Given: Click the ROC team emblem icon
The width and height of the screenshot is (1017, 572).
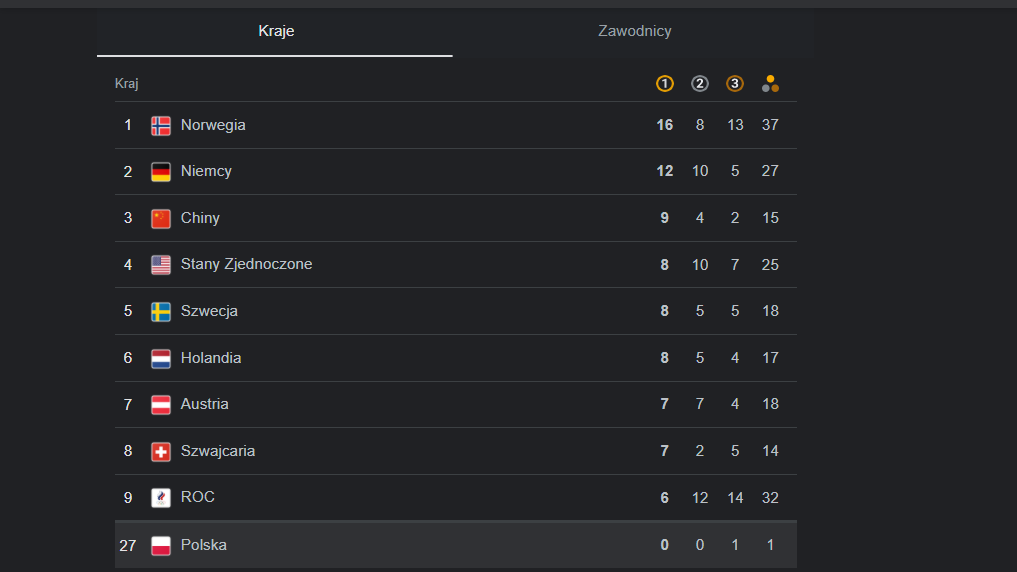Looking at the screenshot, I should click(161, 497).
